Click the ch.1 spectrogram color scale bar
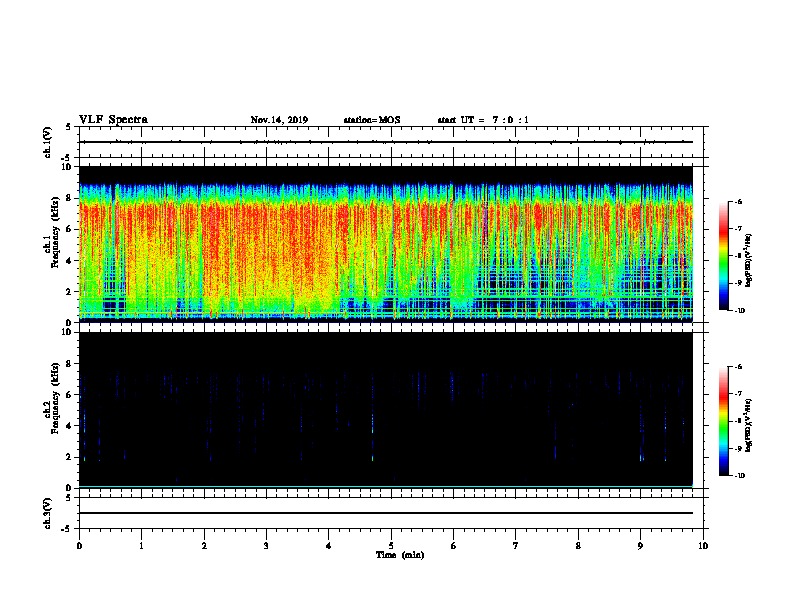Image resolution: width=792 pixels, height=612 pixels. pyautogui.click(x=724, y=256)
